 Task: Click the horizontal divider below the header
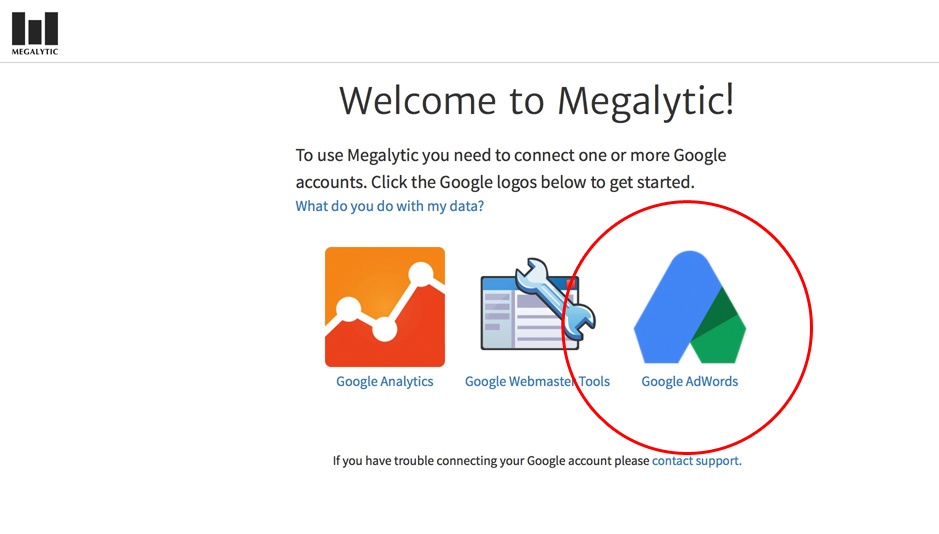[469, 63]
